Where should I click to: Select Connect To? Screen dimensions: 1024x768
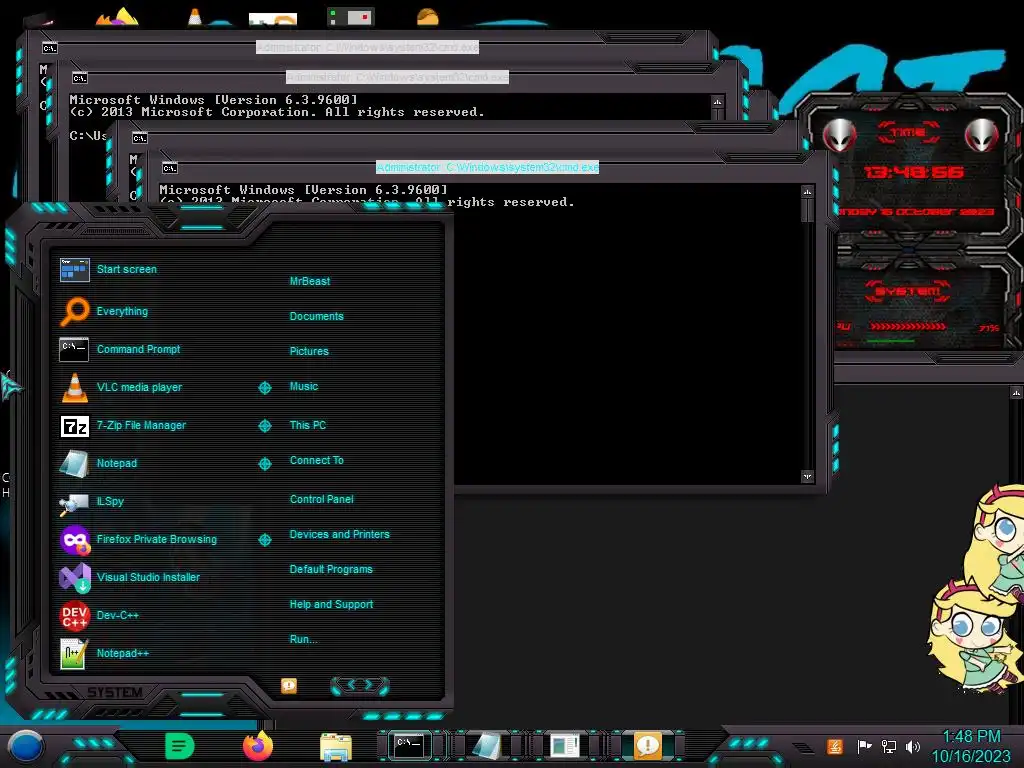click(x=317, y=460)
